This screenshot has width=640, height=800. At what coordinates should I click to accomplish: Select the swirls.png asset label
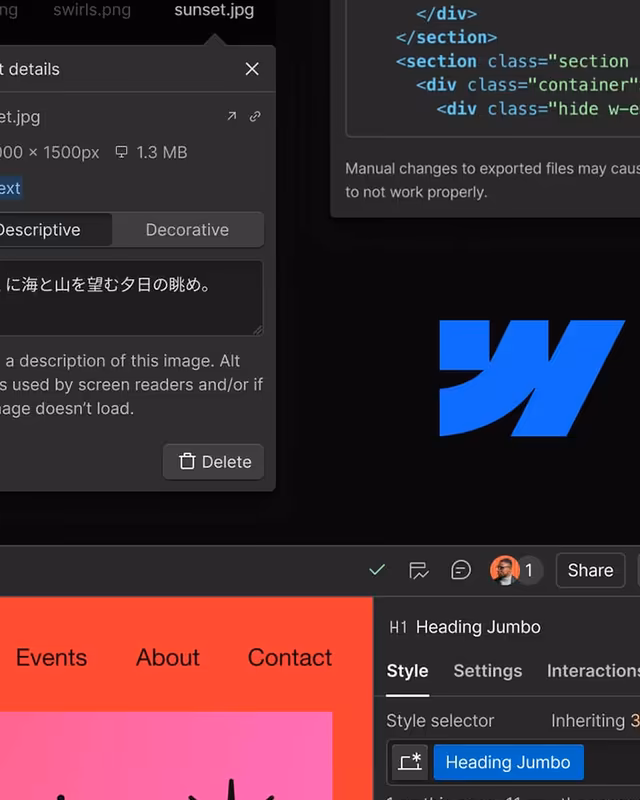[92, 10]
